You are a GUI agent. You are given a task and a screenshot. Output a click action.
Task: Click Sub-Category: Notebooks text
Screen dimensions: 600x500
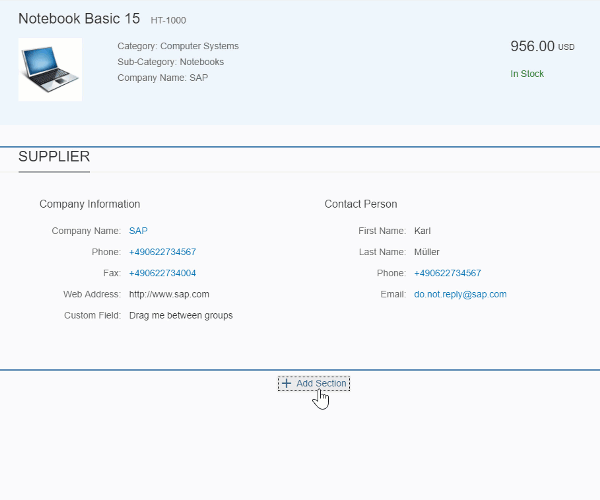click(x=171, y=62)
